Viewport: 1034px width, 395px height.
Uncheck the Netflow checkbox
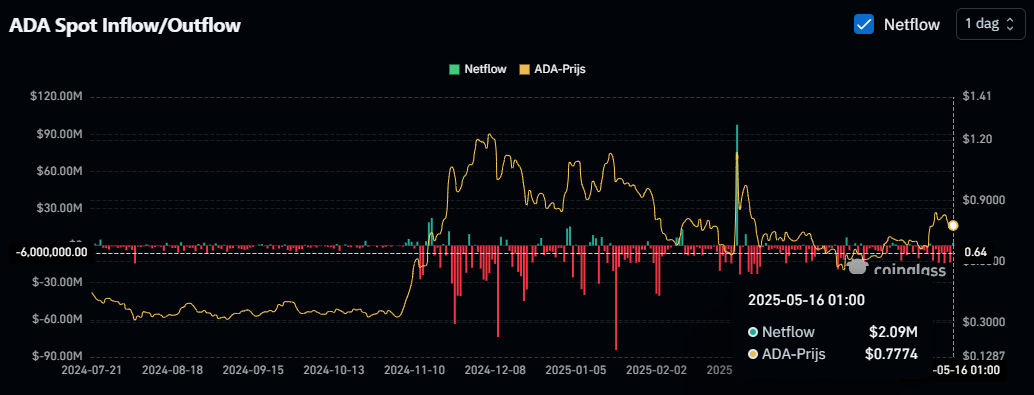point(863,24)
